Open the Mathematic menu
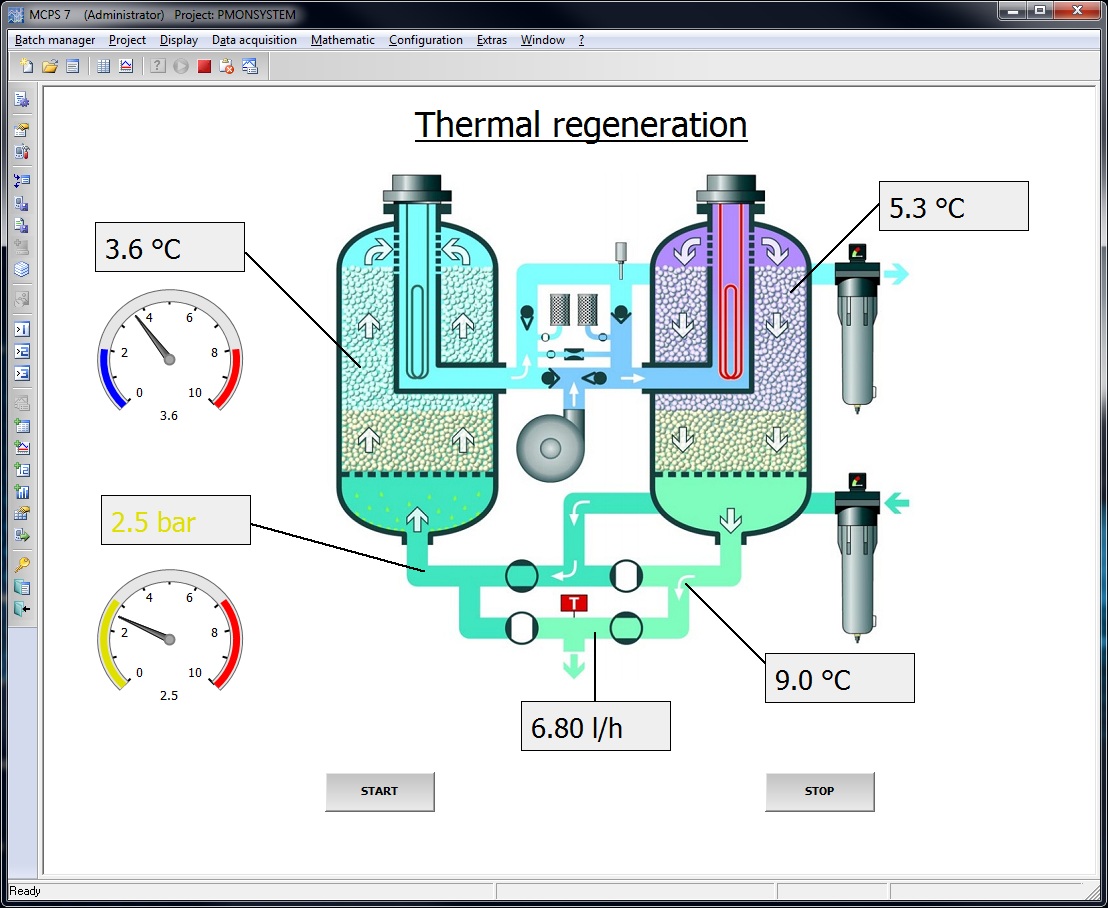This screenshot has width=1108, height=908. [342, 40]
